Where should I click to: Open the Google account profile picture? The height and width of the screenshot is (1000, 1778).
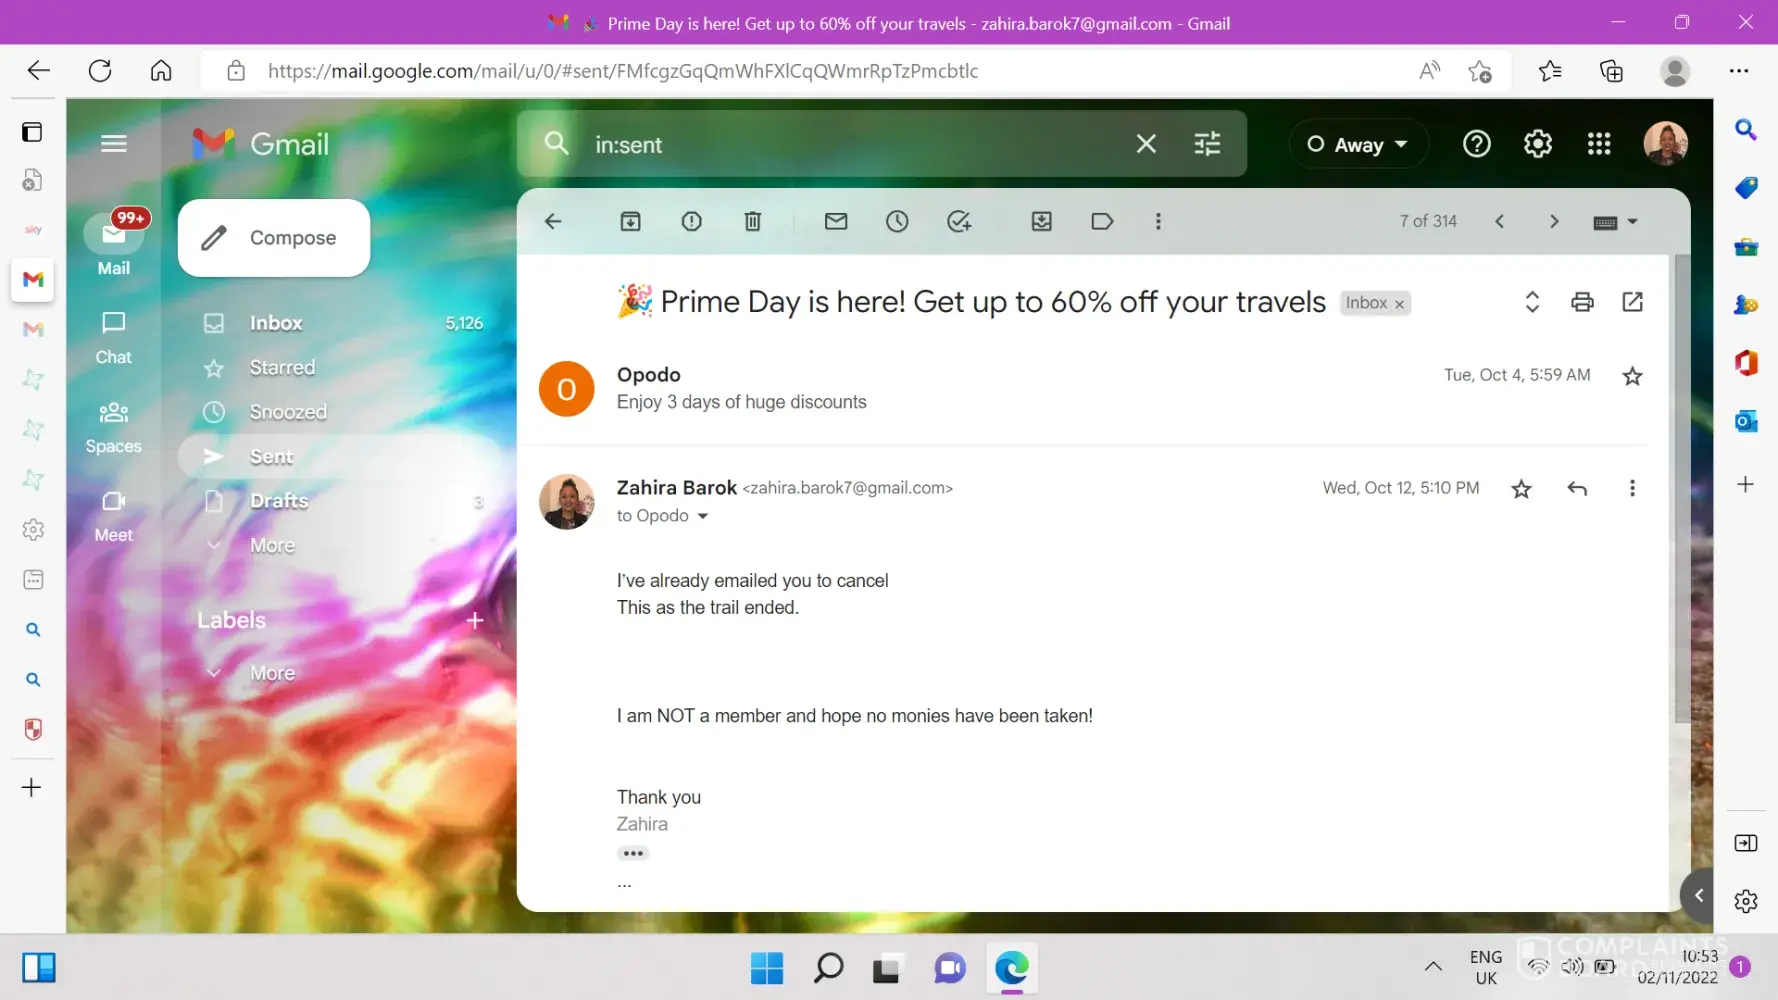(x=1665, y=144)
